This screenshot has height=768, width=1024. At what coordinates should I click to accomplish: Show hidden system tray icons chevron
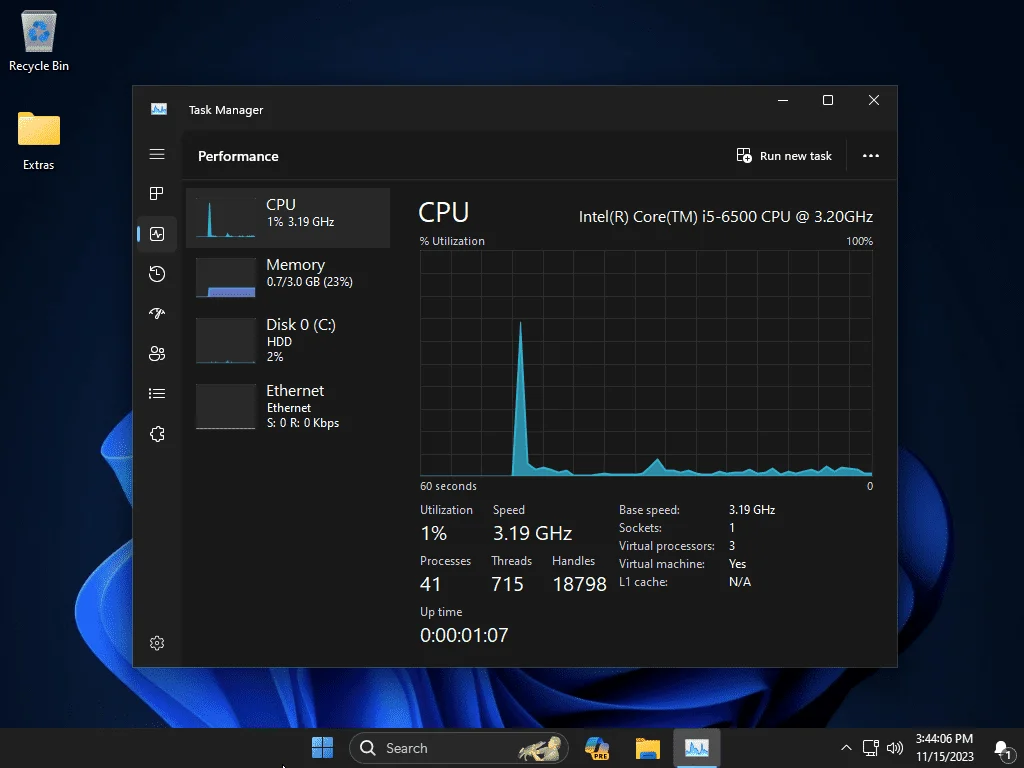click(846, 748)
